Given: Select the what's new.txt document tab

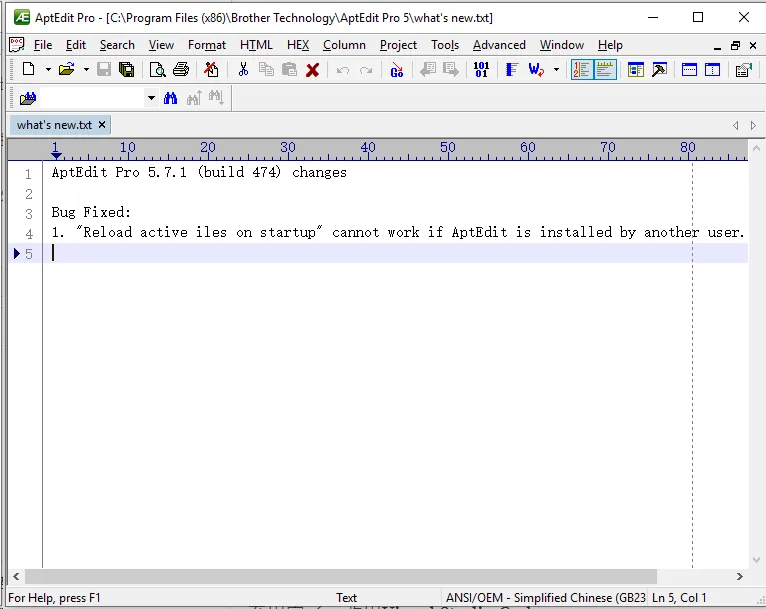Looking at the screenshot, I should pos(54,125).
